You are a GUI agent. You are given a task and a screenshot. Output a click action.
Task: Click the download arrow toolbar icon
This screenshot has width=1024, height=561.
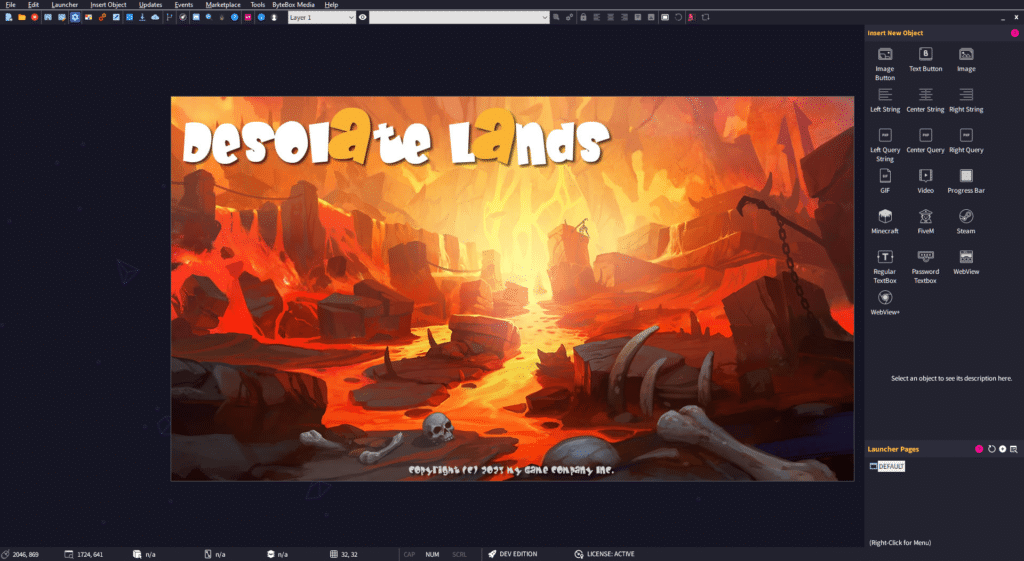pyautogui.click(x=142, y=18)
